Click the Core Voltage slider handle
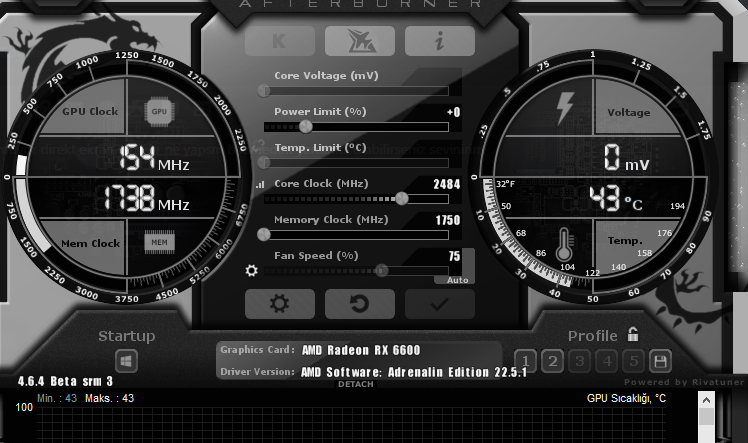This screenshot has height=443, width=748. click(x=264, y=91)
